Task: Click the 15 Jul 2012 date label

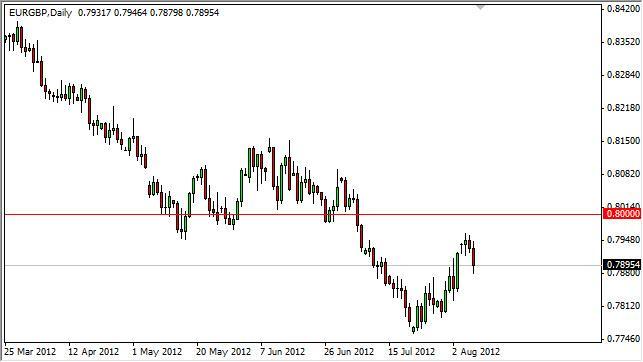Action: [411, 352]
